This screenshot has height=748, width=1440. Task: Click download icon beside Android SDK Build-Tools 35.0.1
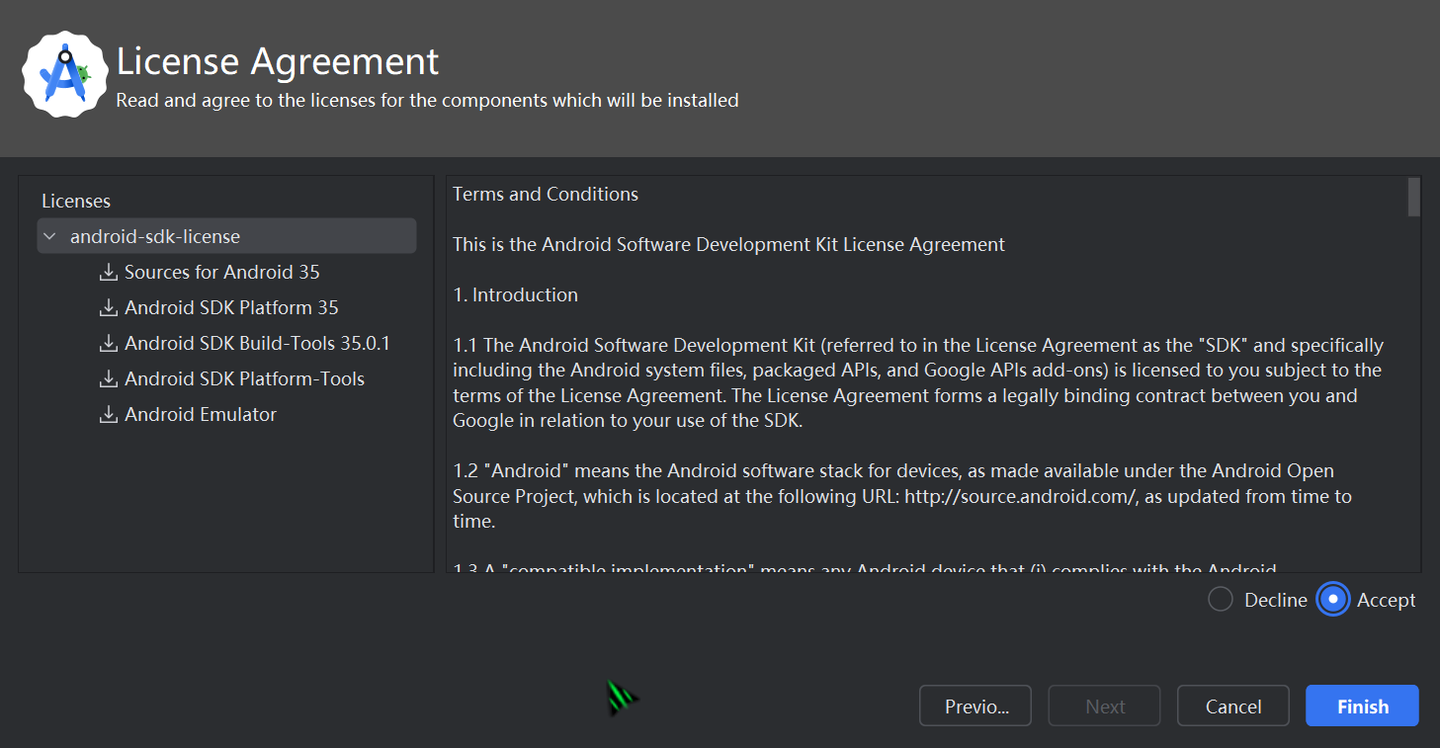pos(108,344)
